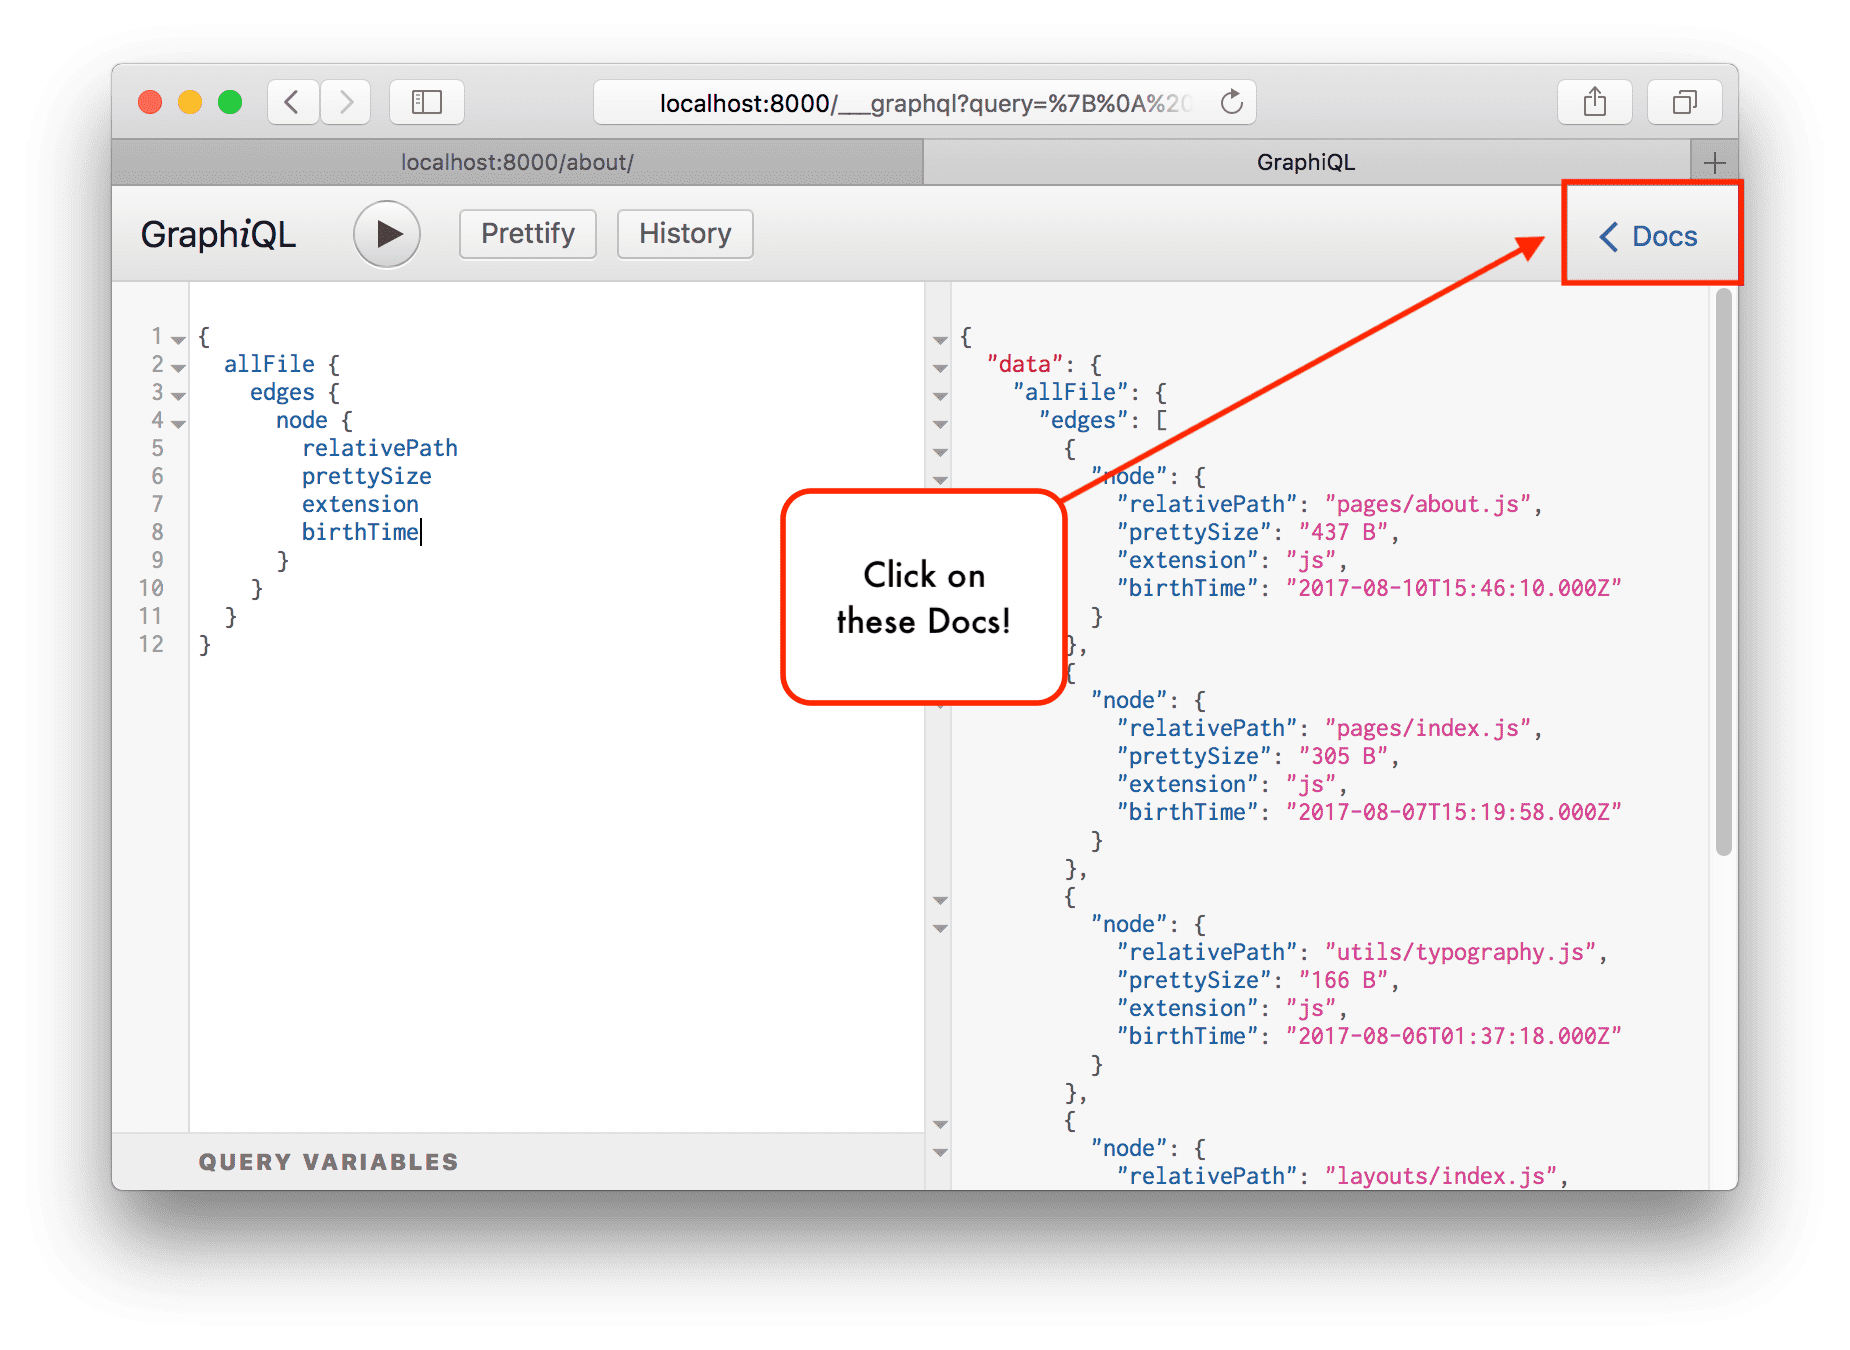Maximize window with green button
Image resolution: width=1850 pixels, height=1350 pixels.
click(230, 102)
